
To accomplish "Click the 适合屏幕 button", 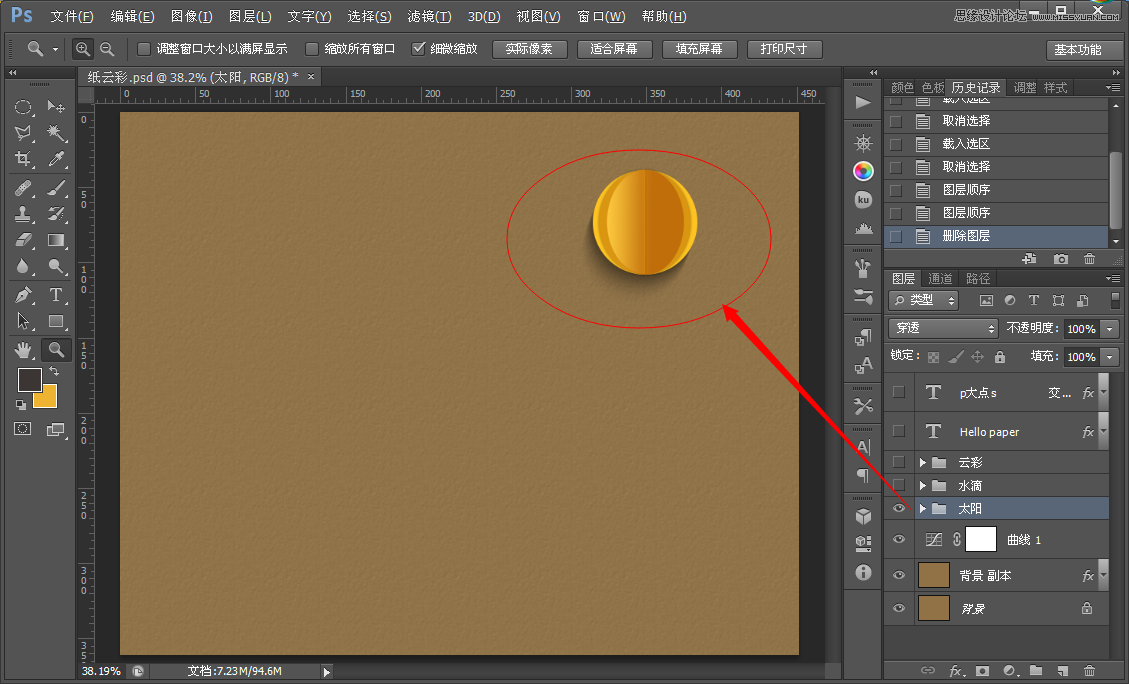I will [x=614, y=49].
